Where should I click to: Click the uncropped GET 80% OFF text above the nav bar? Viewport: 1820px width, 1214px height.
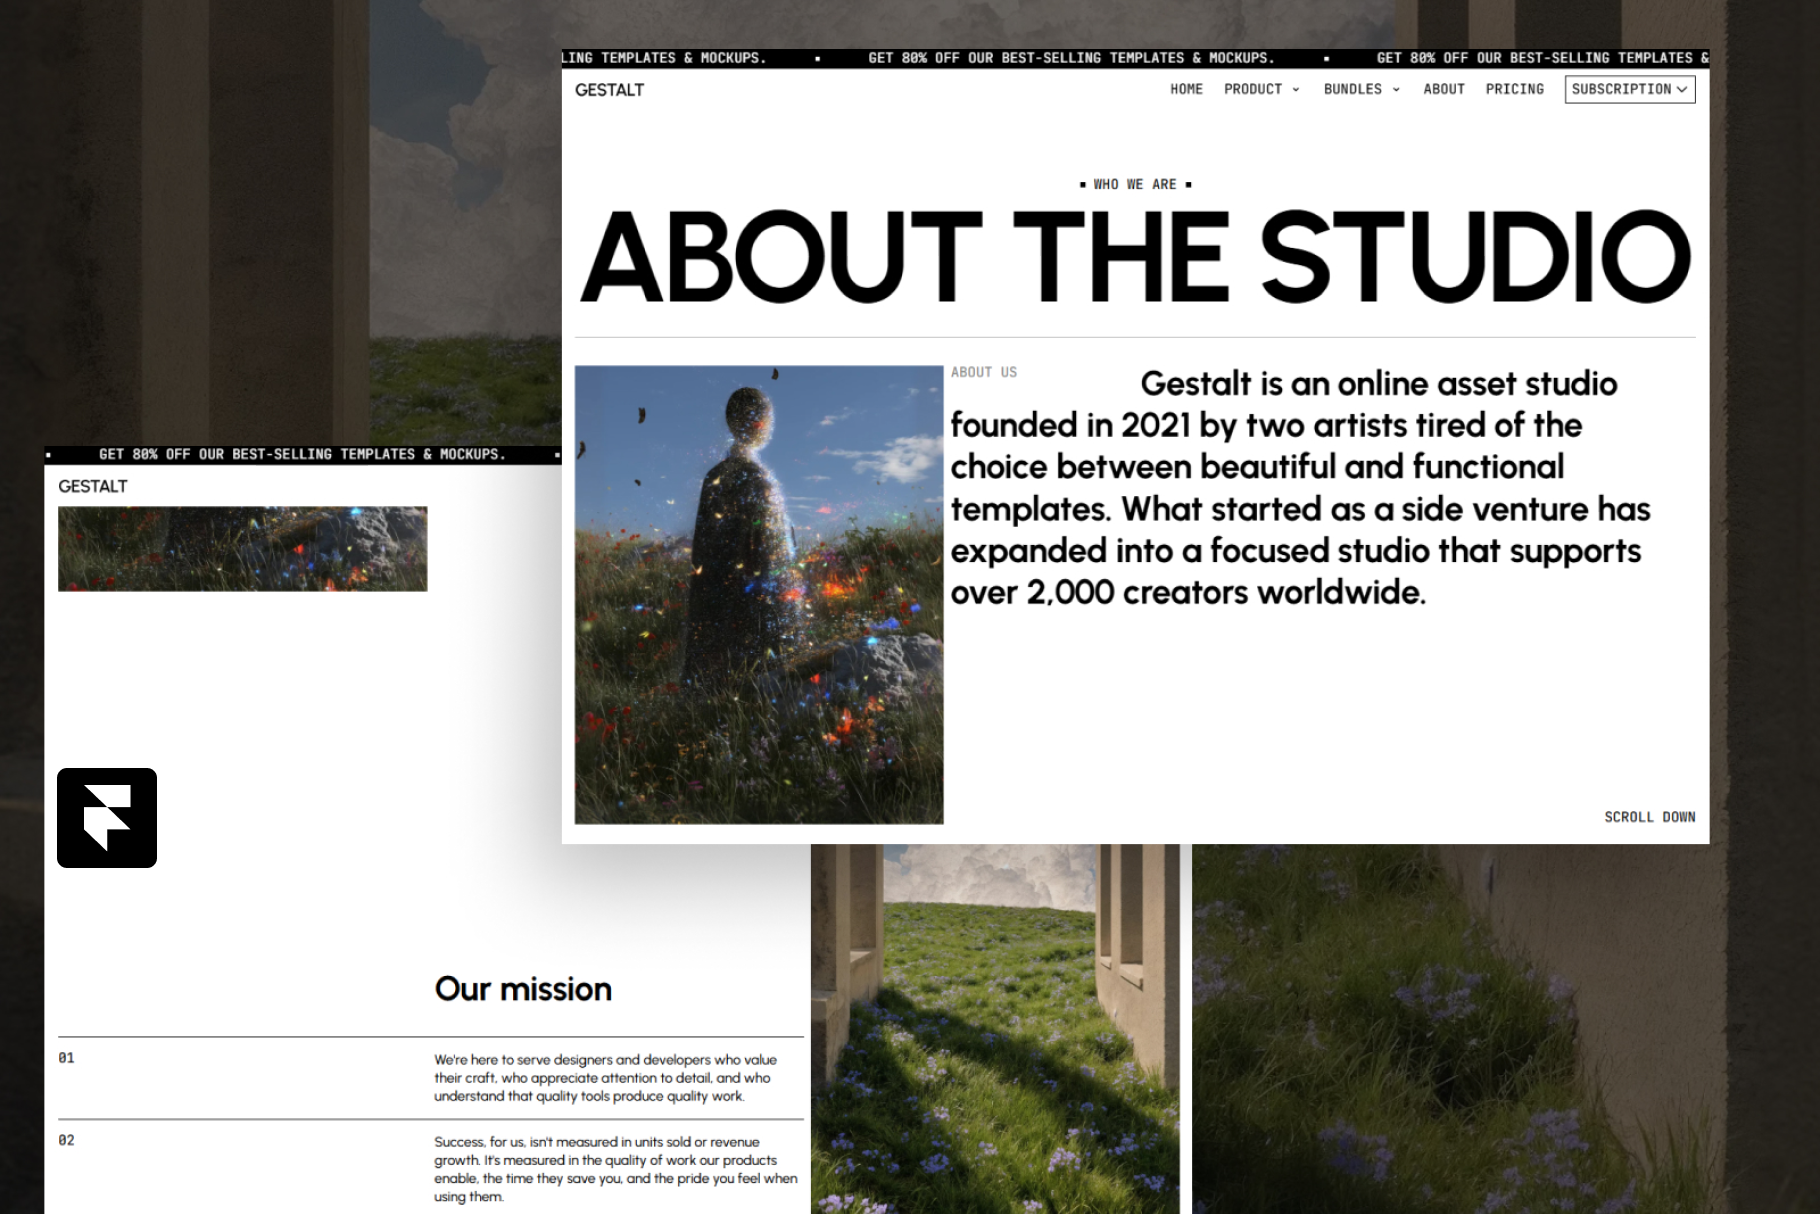point(1071,58)
